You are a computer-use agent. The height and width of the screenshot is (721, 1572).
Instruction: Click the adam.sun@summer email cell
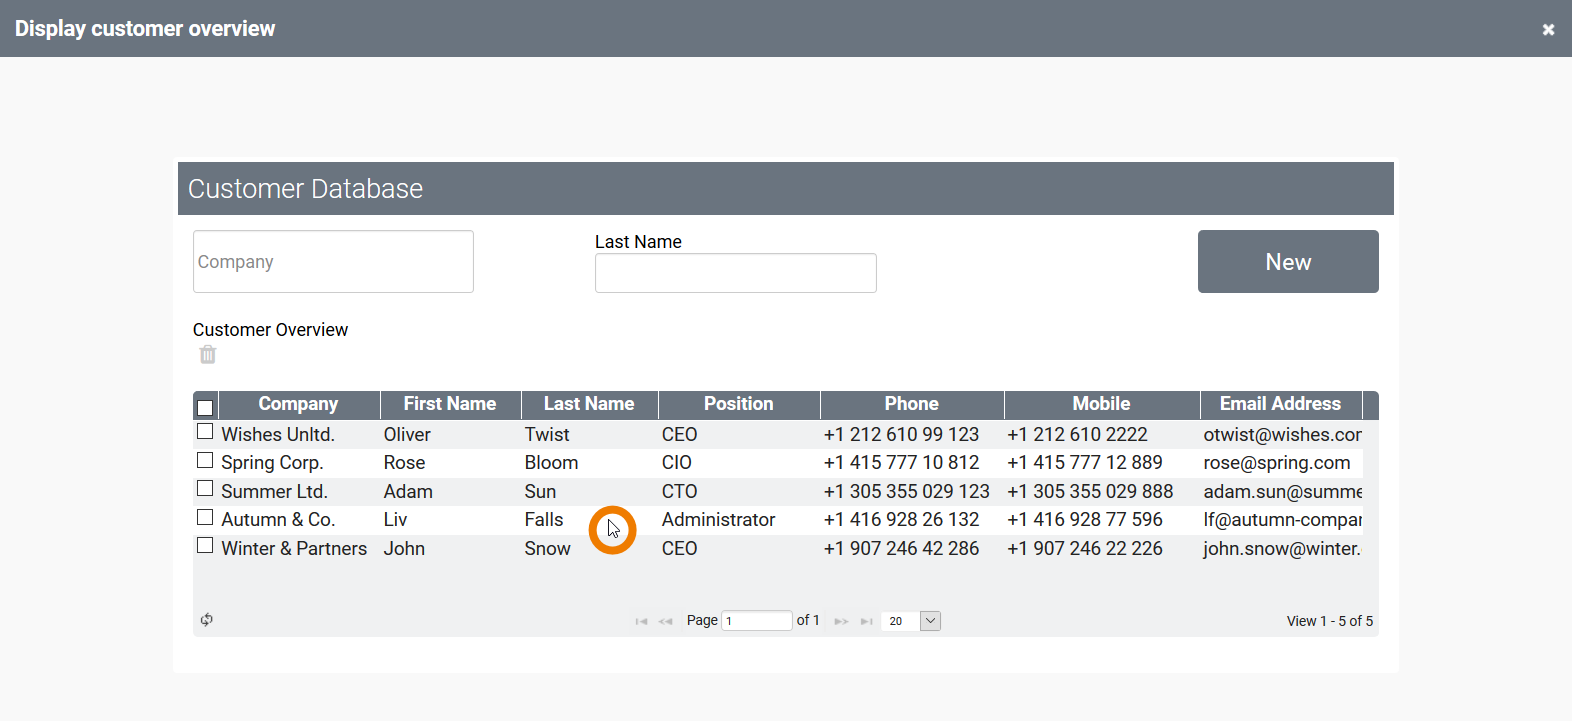pos(1281,492)
